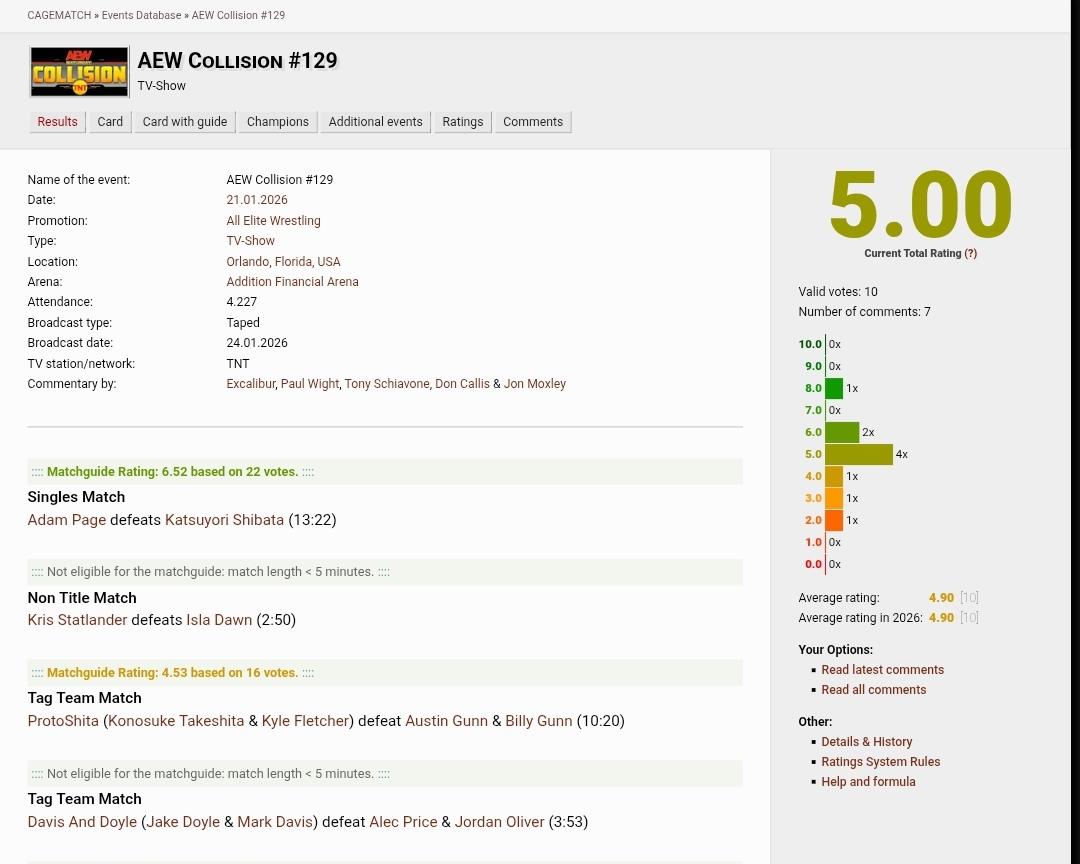Click the AEW Collision #129 breadcrumb
Viewport: 1080px width, 864px height.
pos(238,15)
